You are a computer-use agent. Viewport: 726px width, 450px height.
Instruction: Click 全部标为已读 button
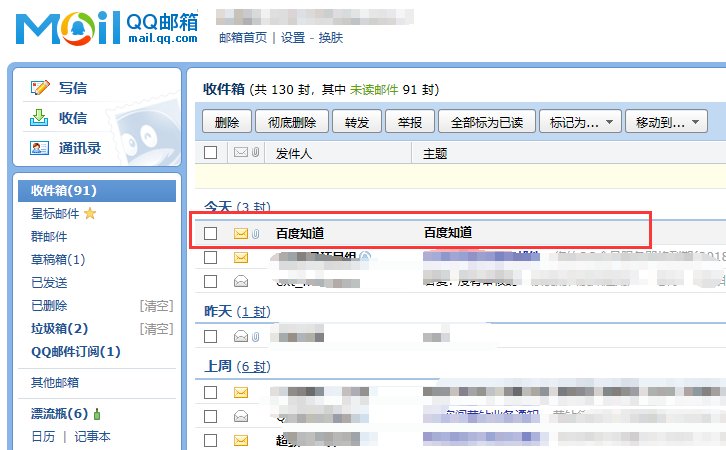pos(487,122)
